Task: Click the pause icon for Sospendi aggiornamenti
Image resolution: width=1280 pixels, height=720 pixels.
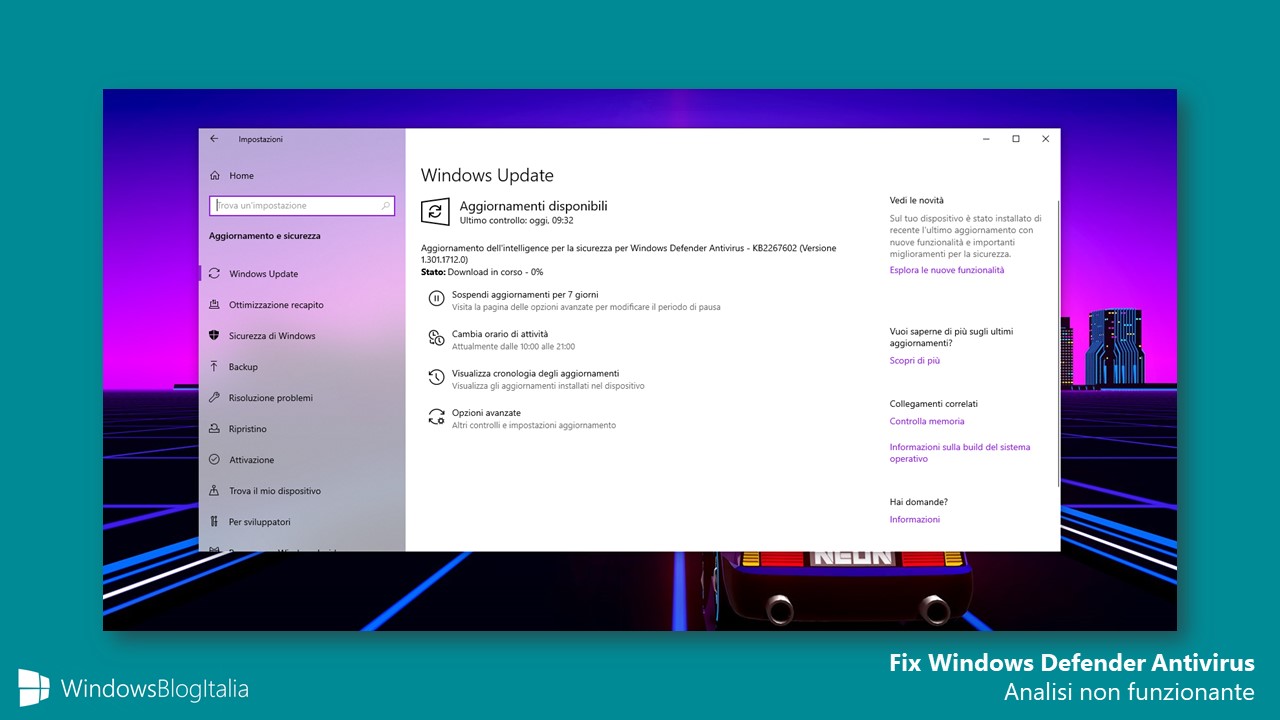Action: 436,298
